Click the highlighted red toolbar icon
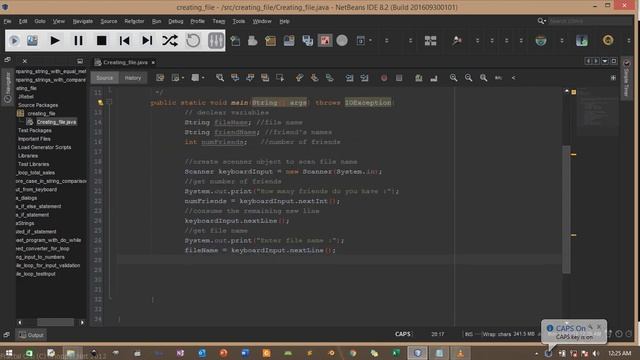This screenshot has width=640, height=360. (325, 40)
